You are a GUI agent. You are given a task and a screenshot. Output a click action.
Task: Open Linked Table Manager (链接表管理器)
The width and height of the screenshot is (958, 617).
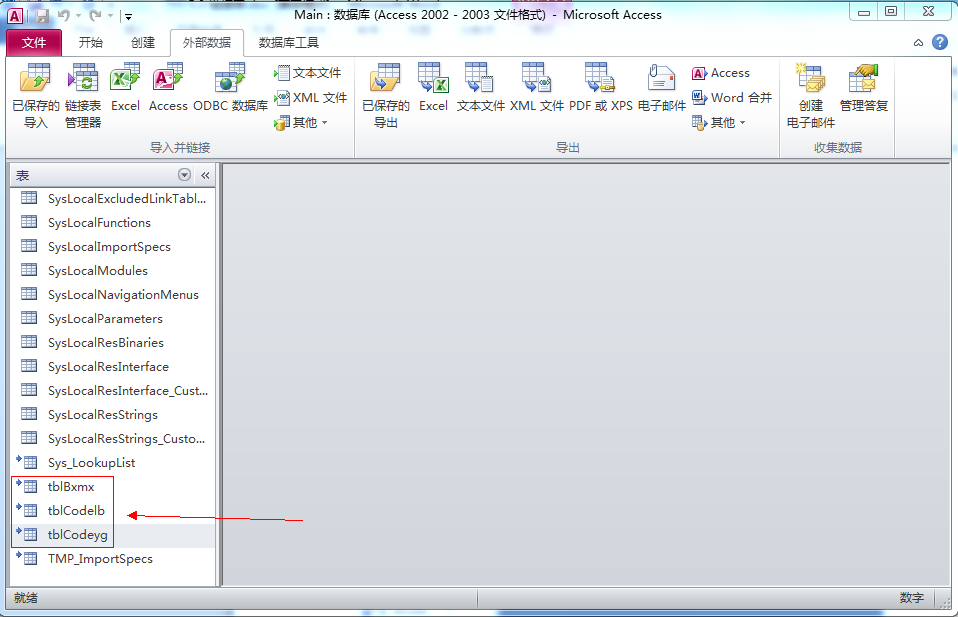point(83,95)
